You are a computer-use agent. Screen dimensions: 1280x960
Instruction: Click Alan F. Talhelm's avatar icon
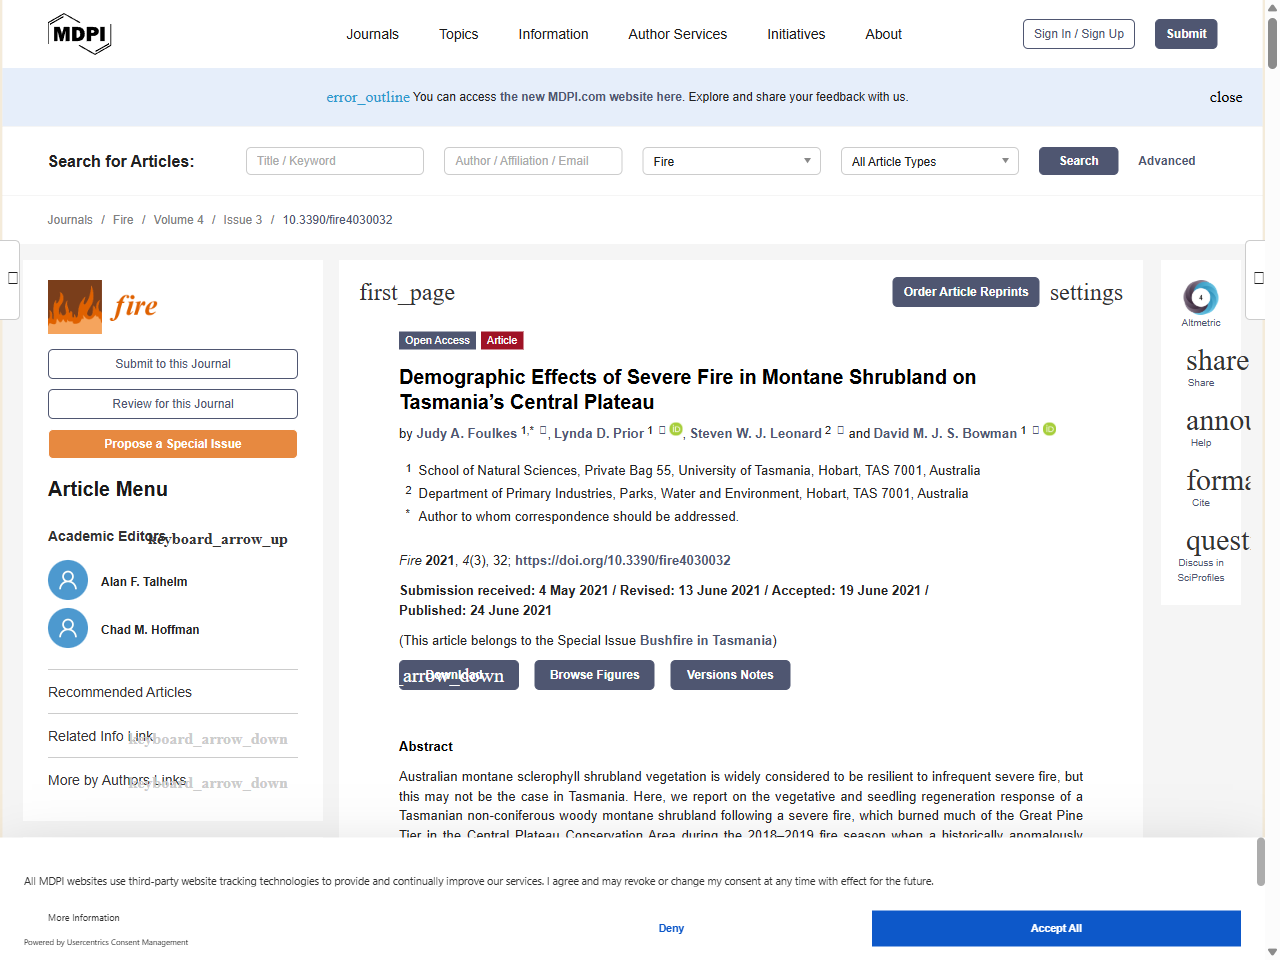pyautogui.click(x=68, y=580)
